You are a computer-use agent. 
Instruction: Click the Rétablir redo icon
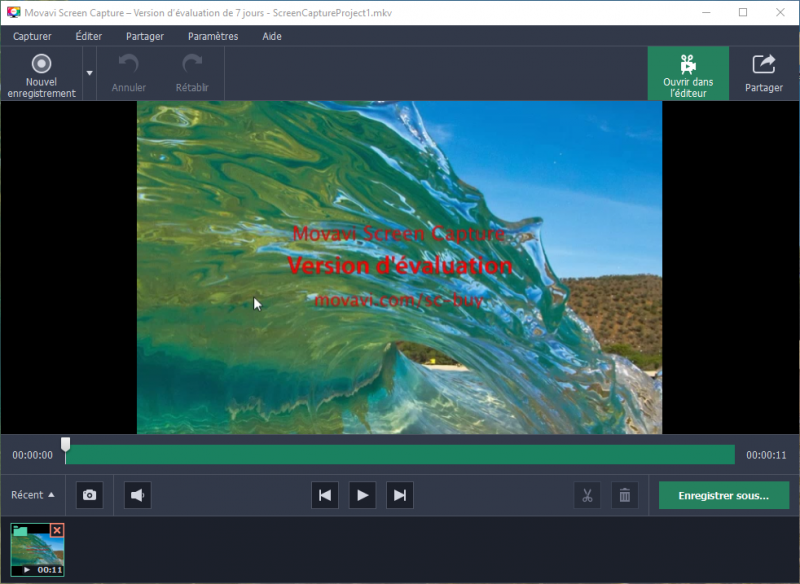[192, 64]
